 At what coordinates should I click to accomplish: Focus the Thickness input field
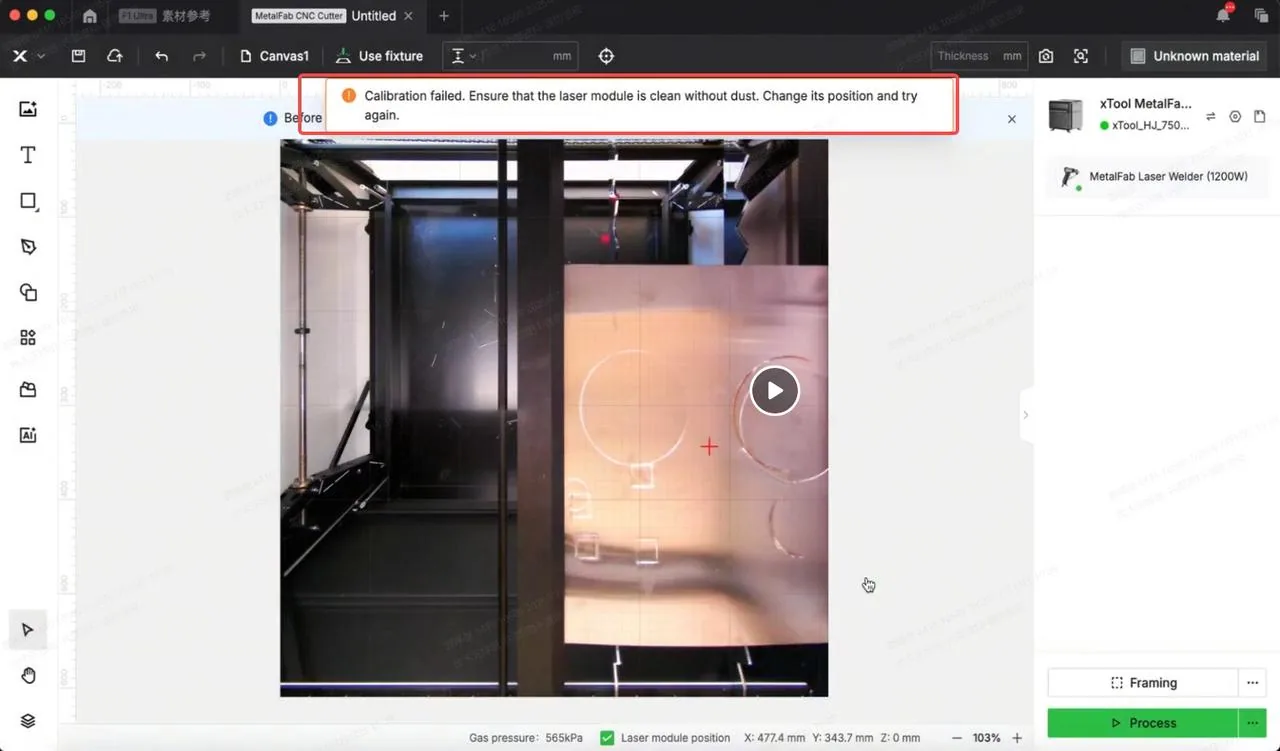pos(979,56)
